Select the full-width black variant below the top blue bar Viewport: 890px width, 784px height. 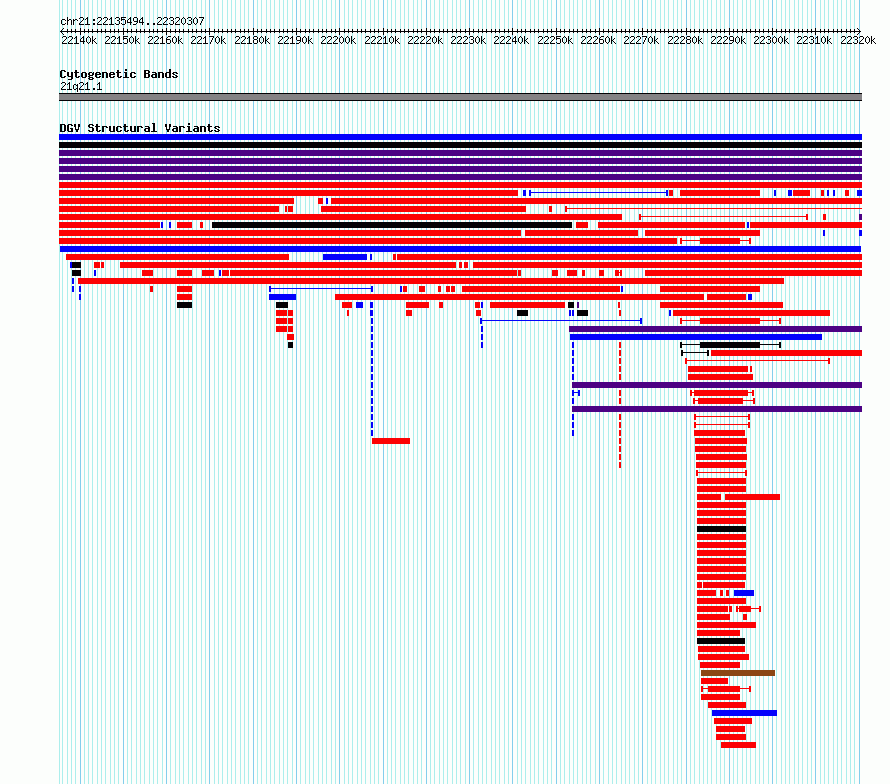point(460,145)
